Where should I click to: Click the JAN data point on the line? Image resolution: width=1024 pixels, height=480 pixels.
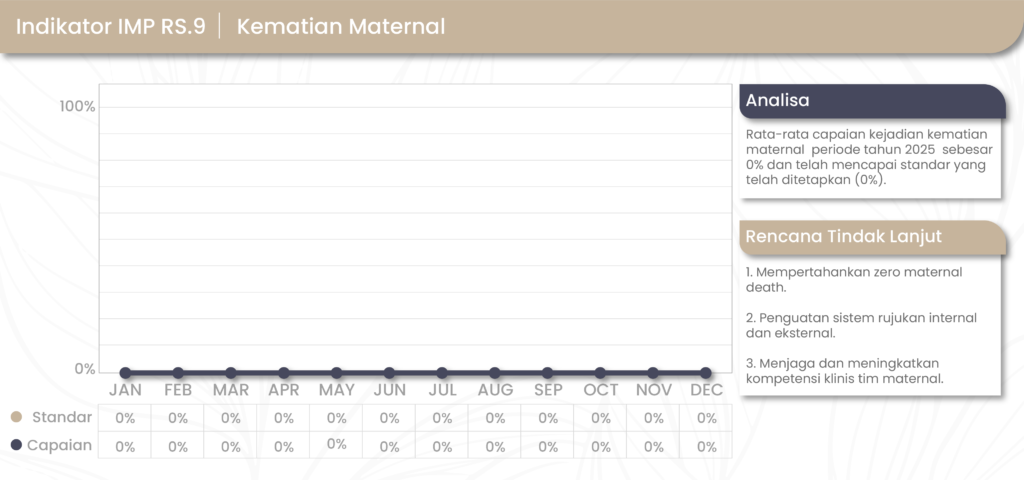[x=125, y=373]
